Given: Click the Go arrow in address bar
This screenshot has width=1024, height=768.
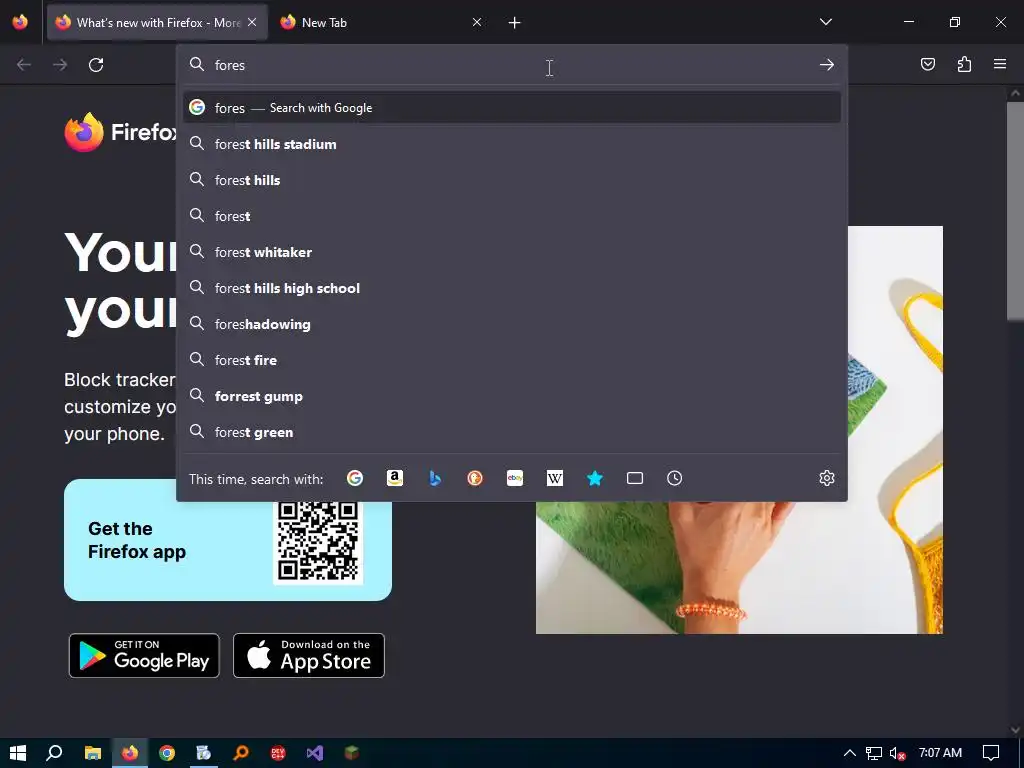Looking at the screenshot, I should pos(827,65).
